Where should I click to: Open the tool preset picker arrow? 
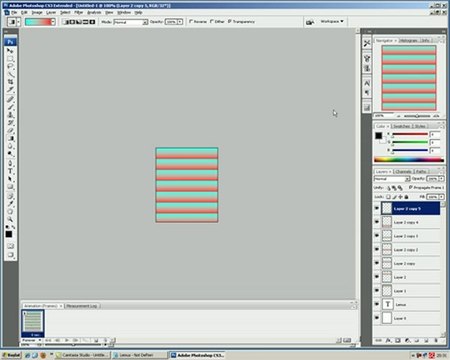point(19,22)
